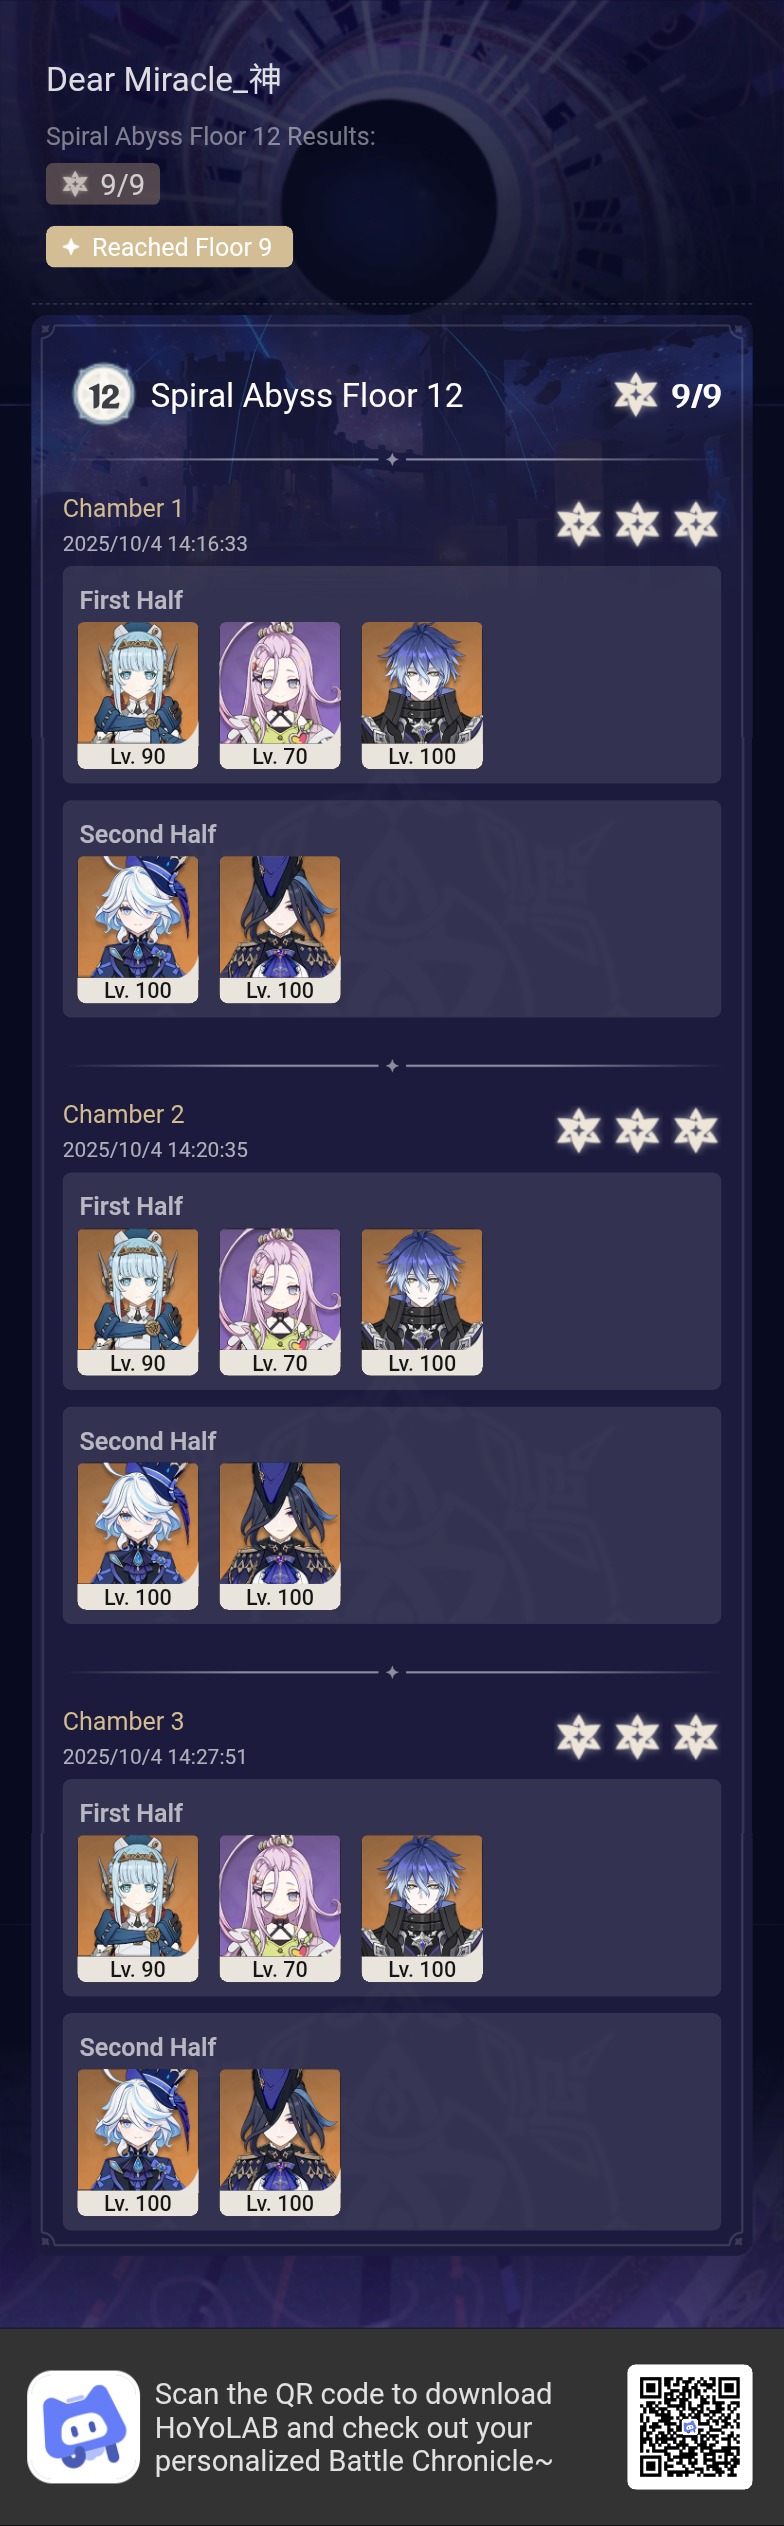
Task: Click the Reached Floor 9 badge
Action: pos(169,247)
